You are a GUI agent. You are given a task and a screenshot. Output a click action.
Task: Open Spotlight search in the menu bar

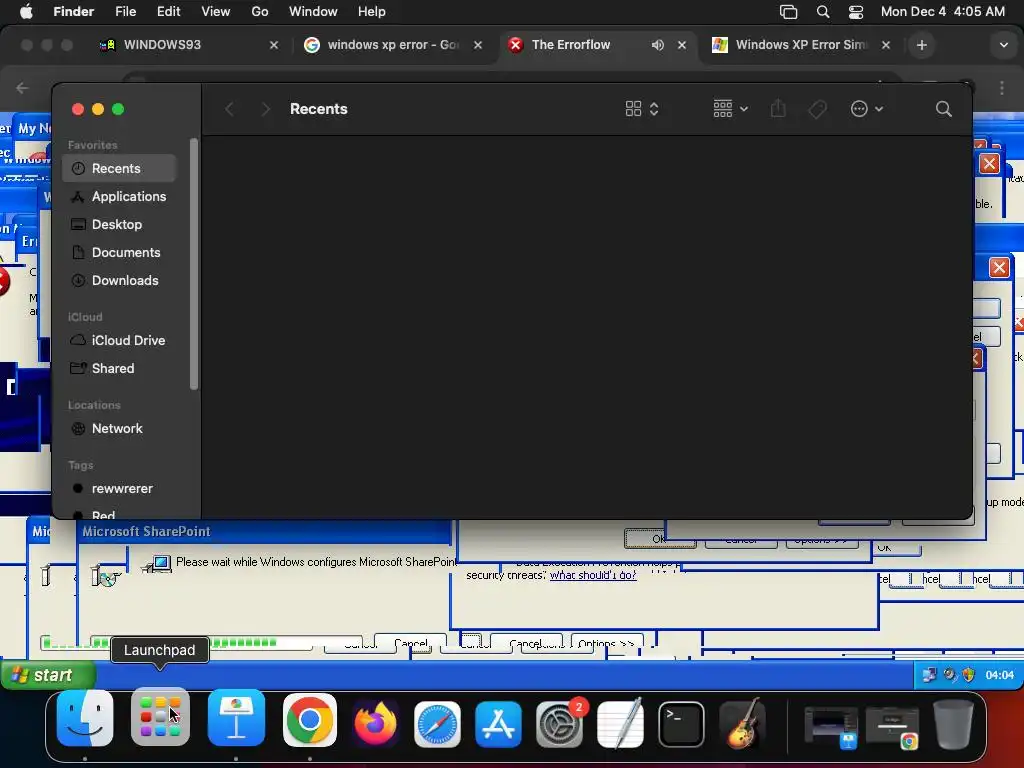823,12
